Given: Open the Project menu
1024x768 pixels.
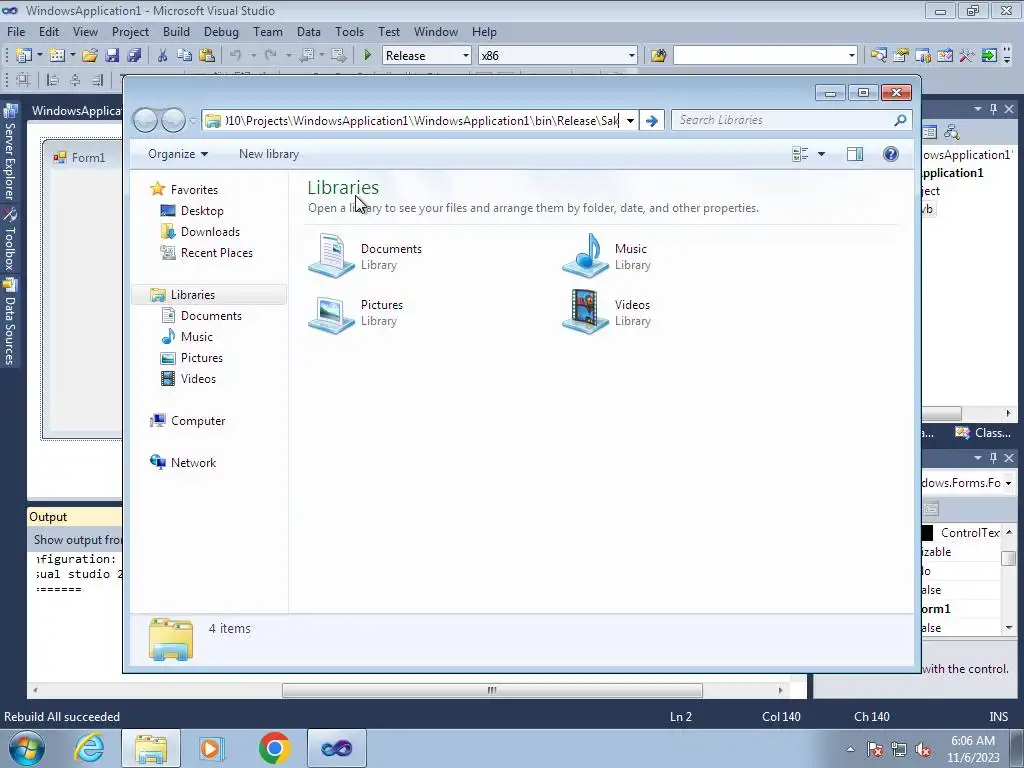Looking at the screenshot, I should click(130, 31).
